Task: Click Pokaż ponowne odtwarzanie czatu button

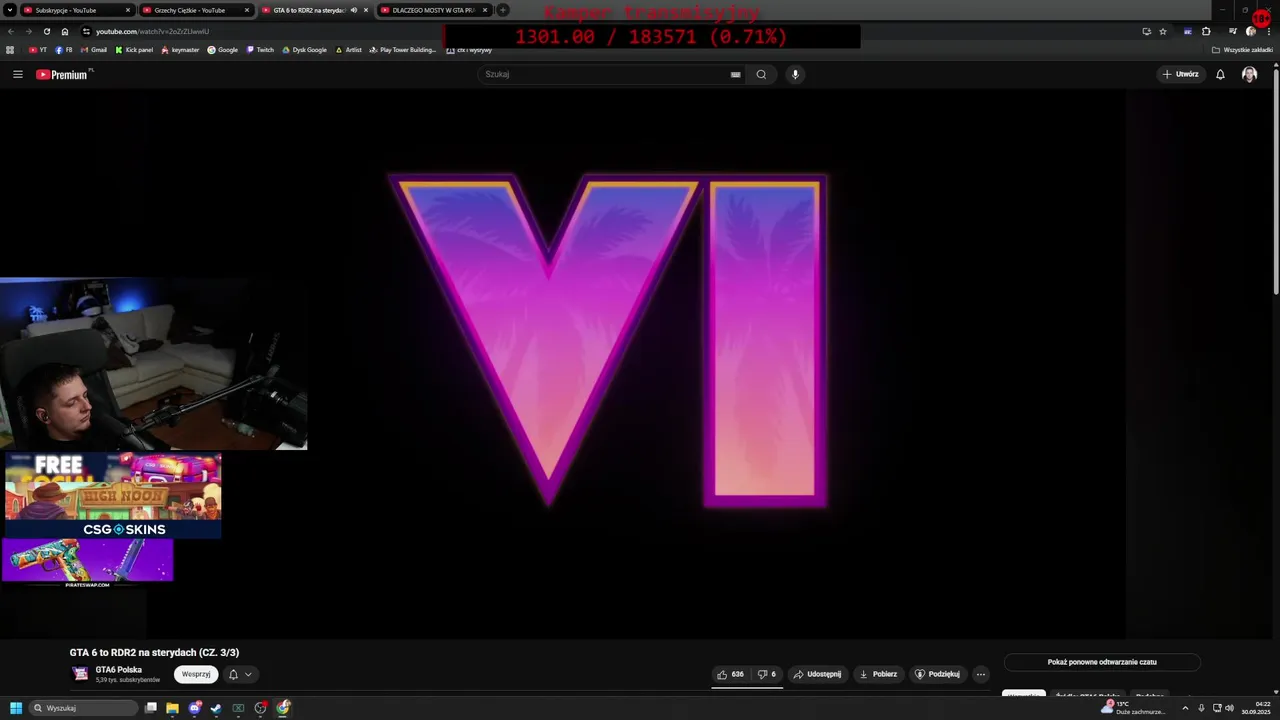Action: pyautogui.click(x=1102, y=662)
